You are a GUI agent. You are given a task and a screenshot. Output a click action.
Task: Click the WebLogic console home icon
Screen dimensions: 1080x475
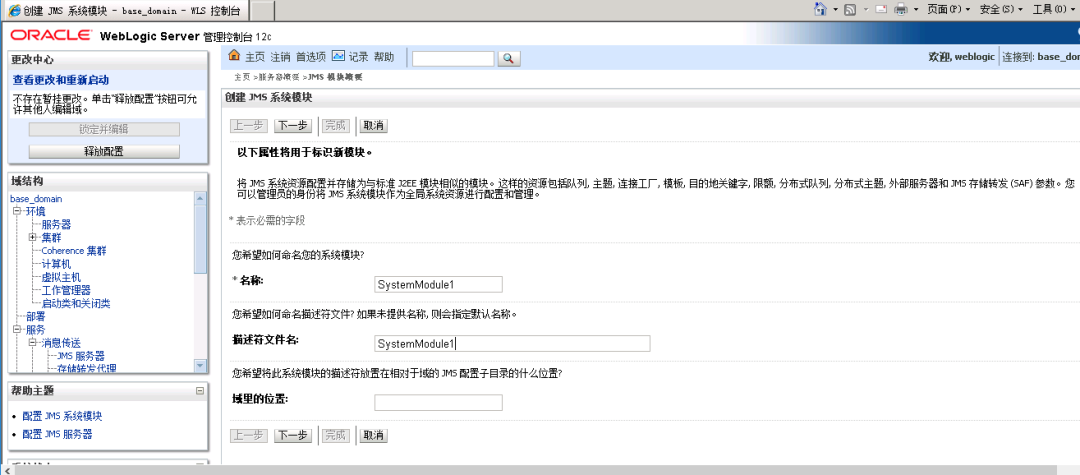coord(234,56)
